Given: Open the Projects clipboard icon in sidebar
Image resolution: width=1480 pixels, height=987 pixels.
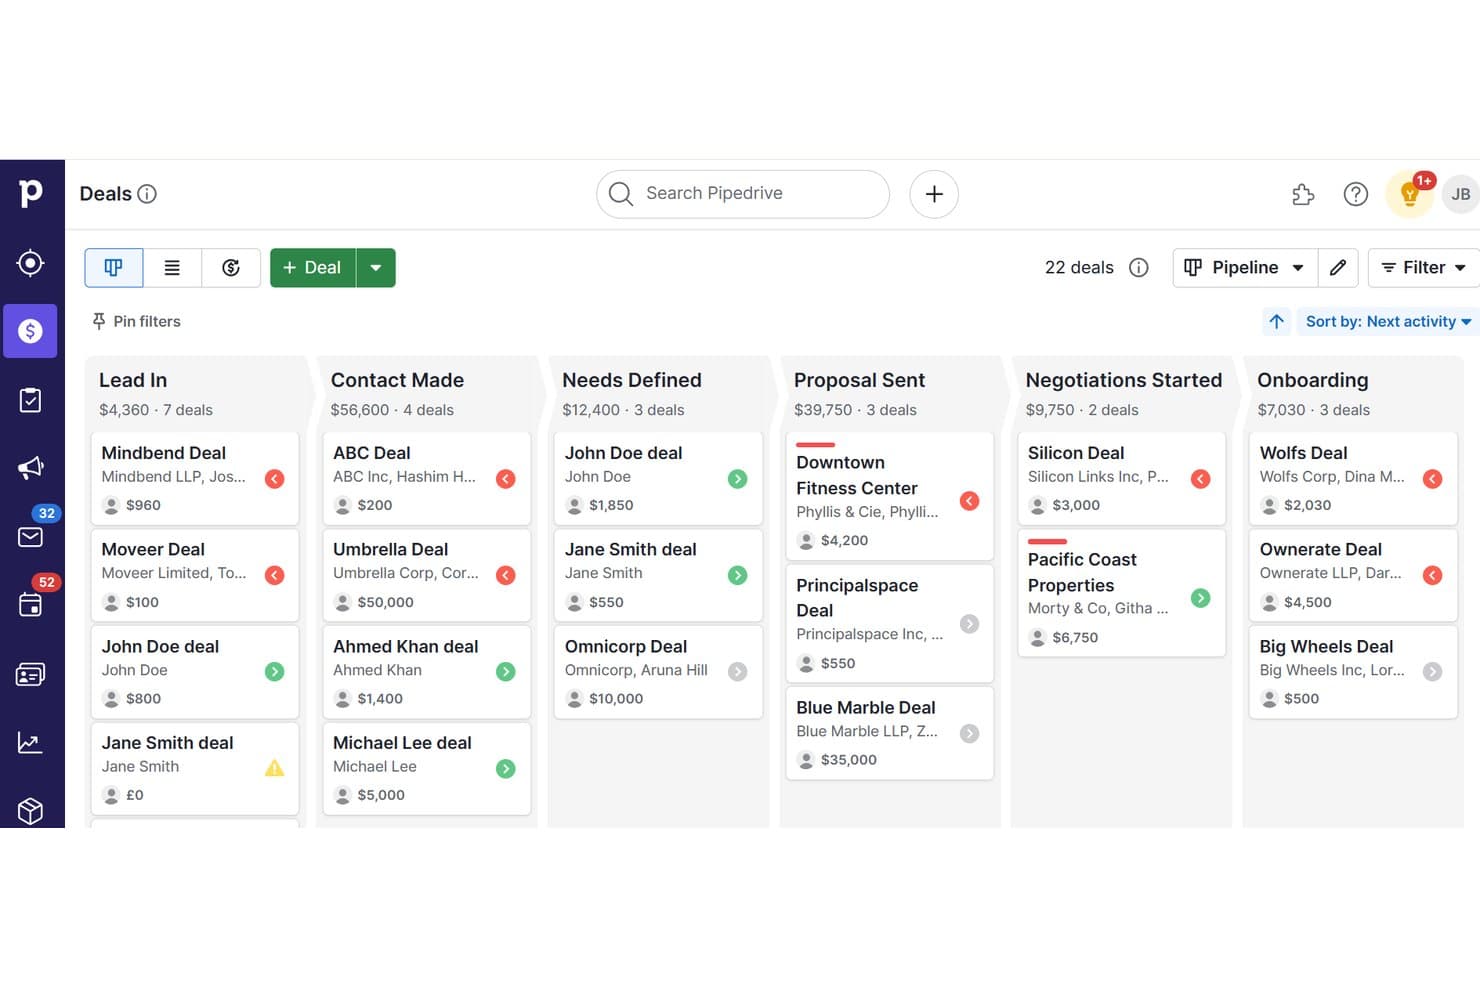Looking at the screenshot, I should click(30, 400).
